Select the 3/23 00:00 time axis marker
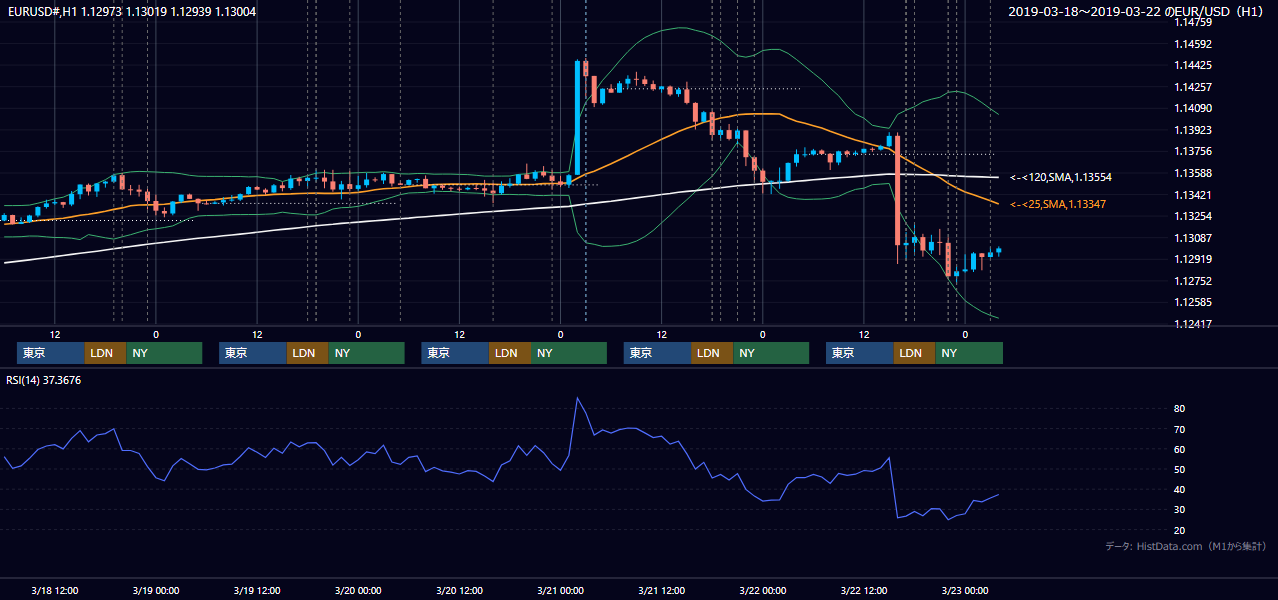This screenshot has height=600, width=1278. click(964, 590)
